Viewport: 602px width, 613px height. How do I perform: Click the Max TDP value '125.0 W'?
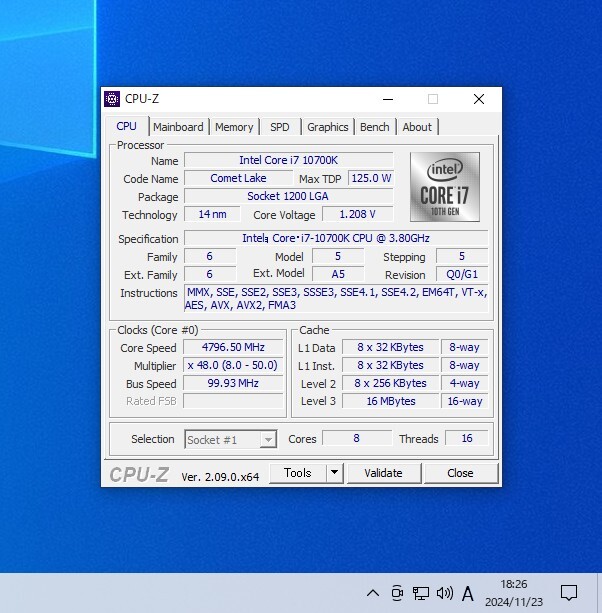(x=371, y=178)
